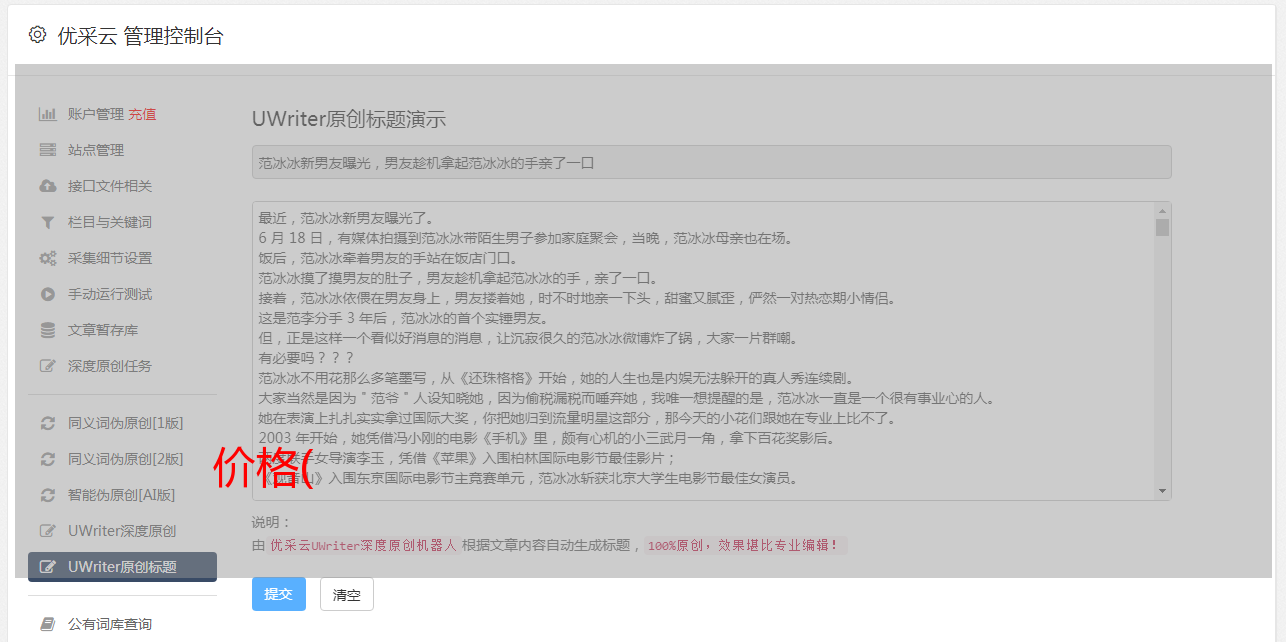
Task: Click the red 充值 link
Action: (142, 114)
